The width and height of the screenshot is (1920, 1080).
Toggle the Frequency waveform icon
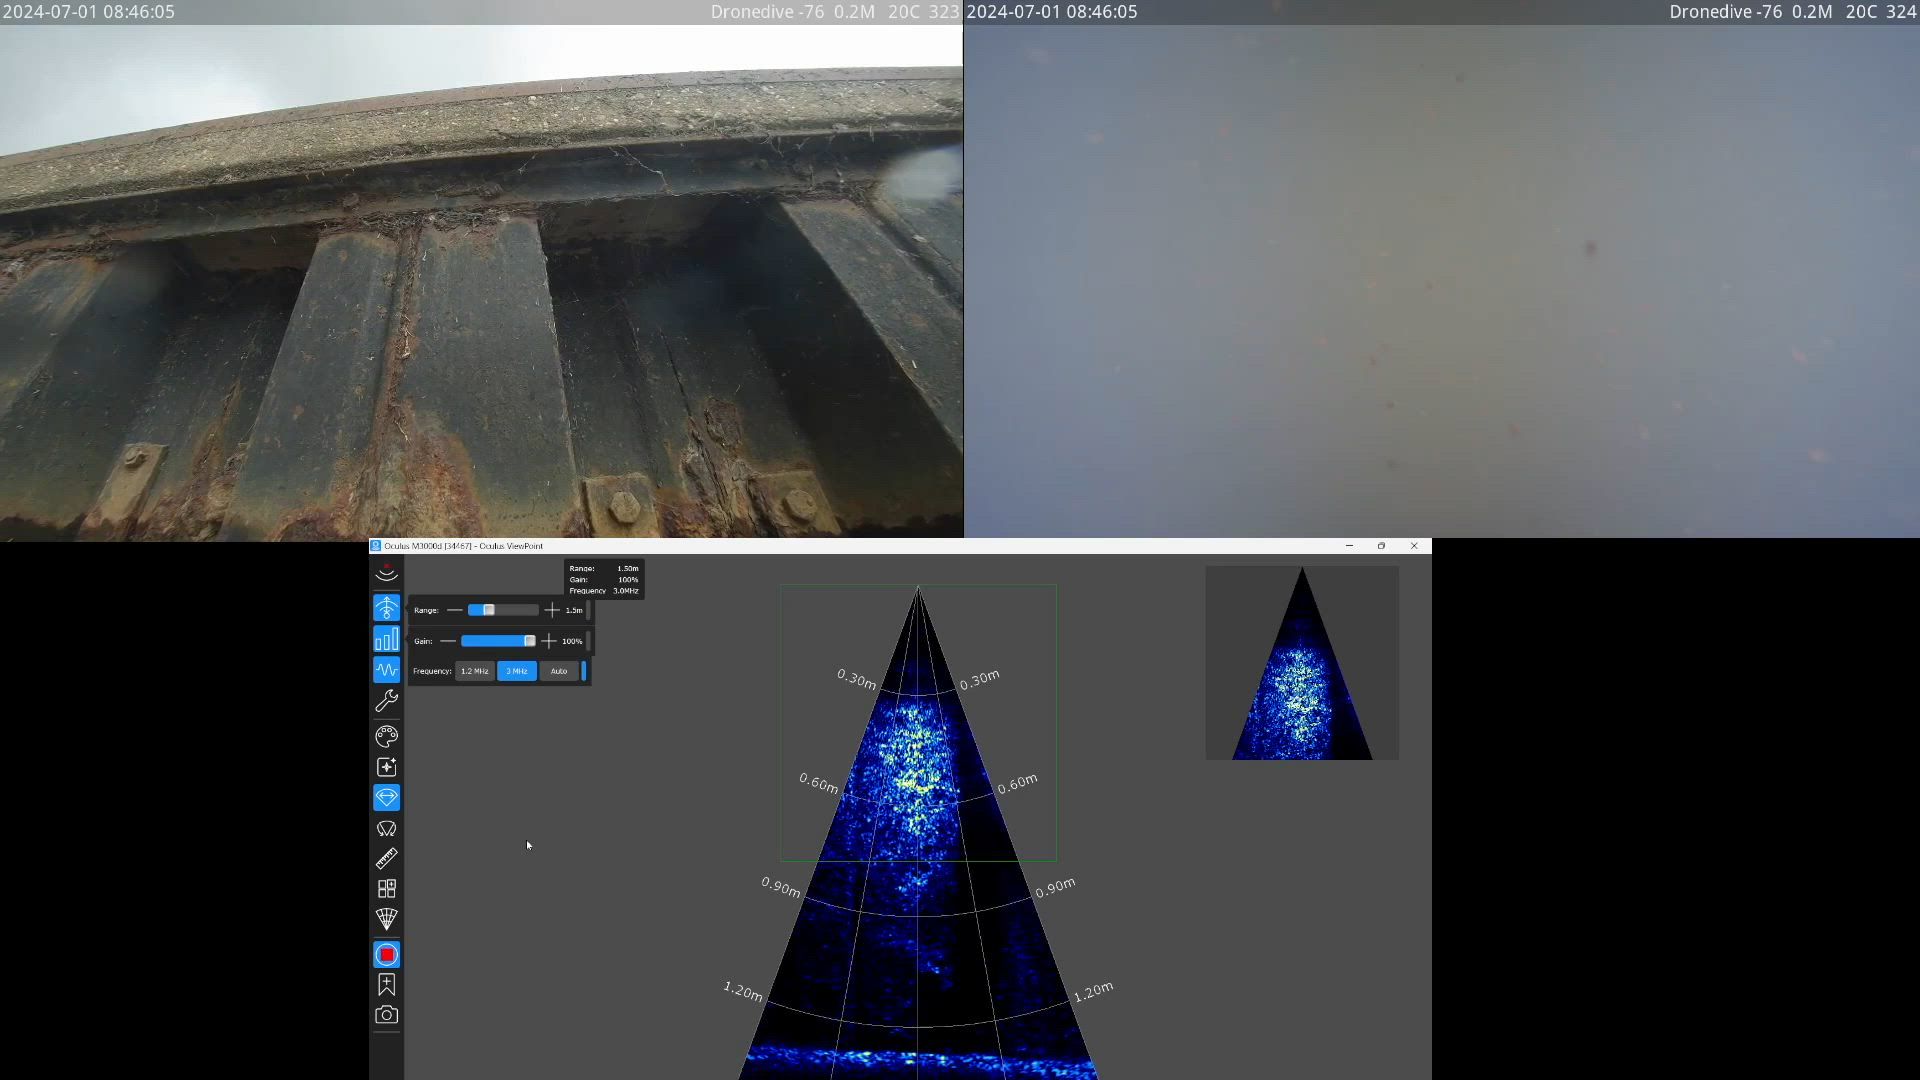pyautogui.click(x=386, y=670)
